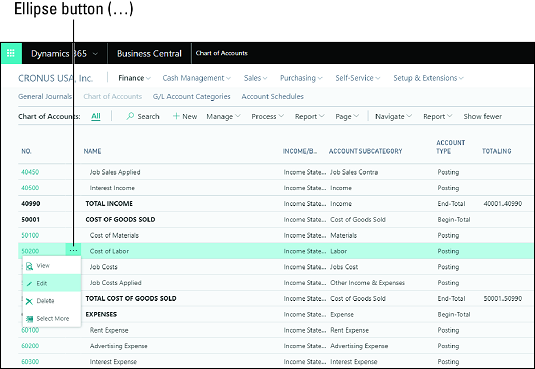Sort by TOTALING column header
535x369 pixels.
(496, 151)
